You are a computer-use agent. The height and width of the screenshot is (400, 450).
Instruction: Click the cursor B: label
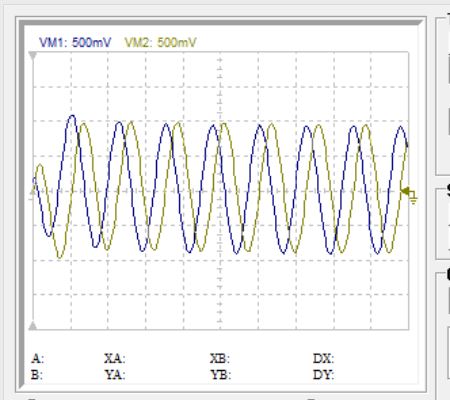click(x=37, y=375)
